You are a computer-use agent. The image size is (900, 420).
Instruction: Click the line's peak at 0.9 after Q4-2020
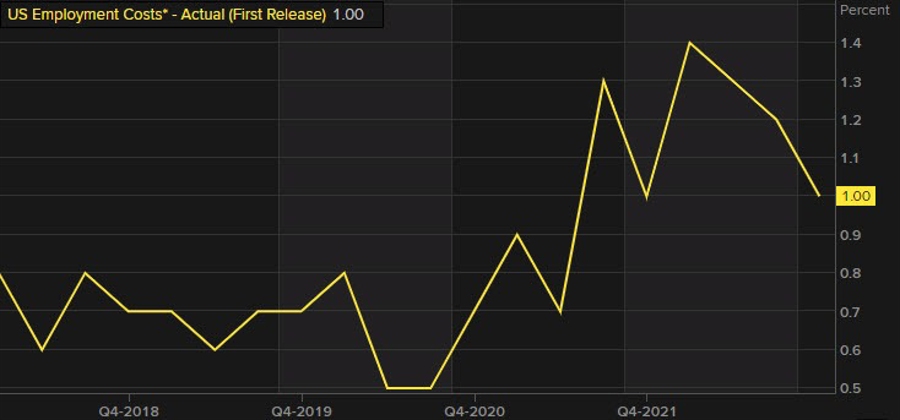(517, 234)
